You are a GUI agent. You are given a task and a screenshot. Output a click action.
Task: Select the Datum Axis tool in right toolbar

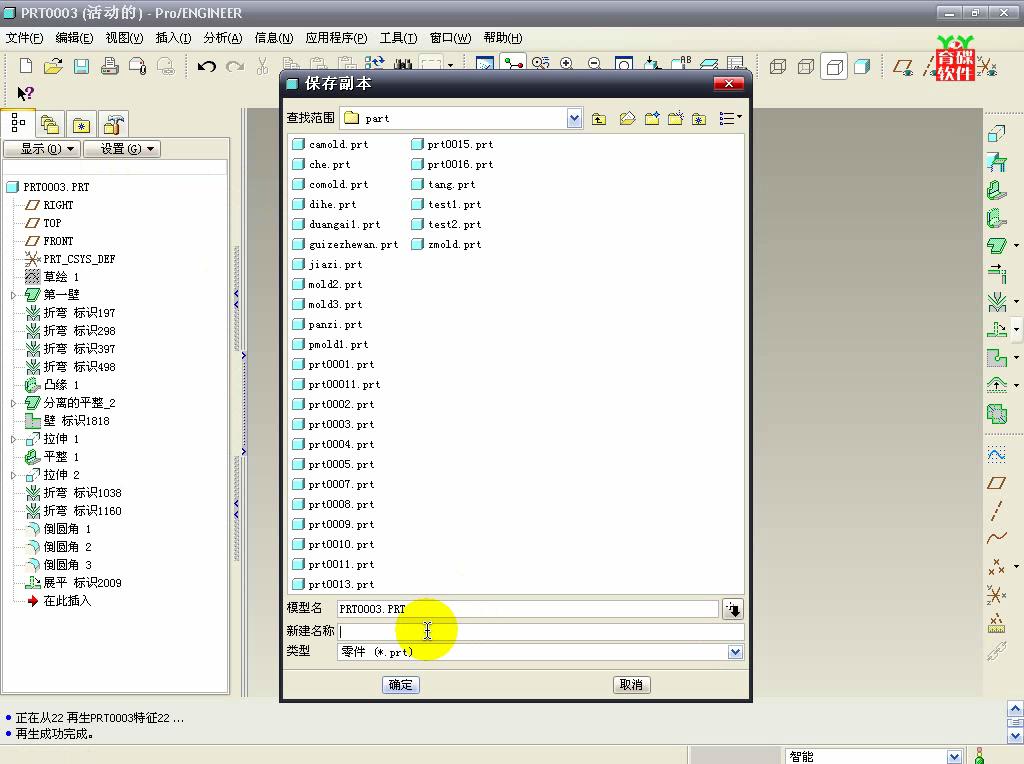997,511
